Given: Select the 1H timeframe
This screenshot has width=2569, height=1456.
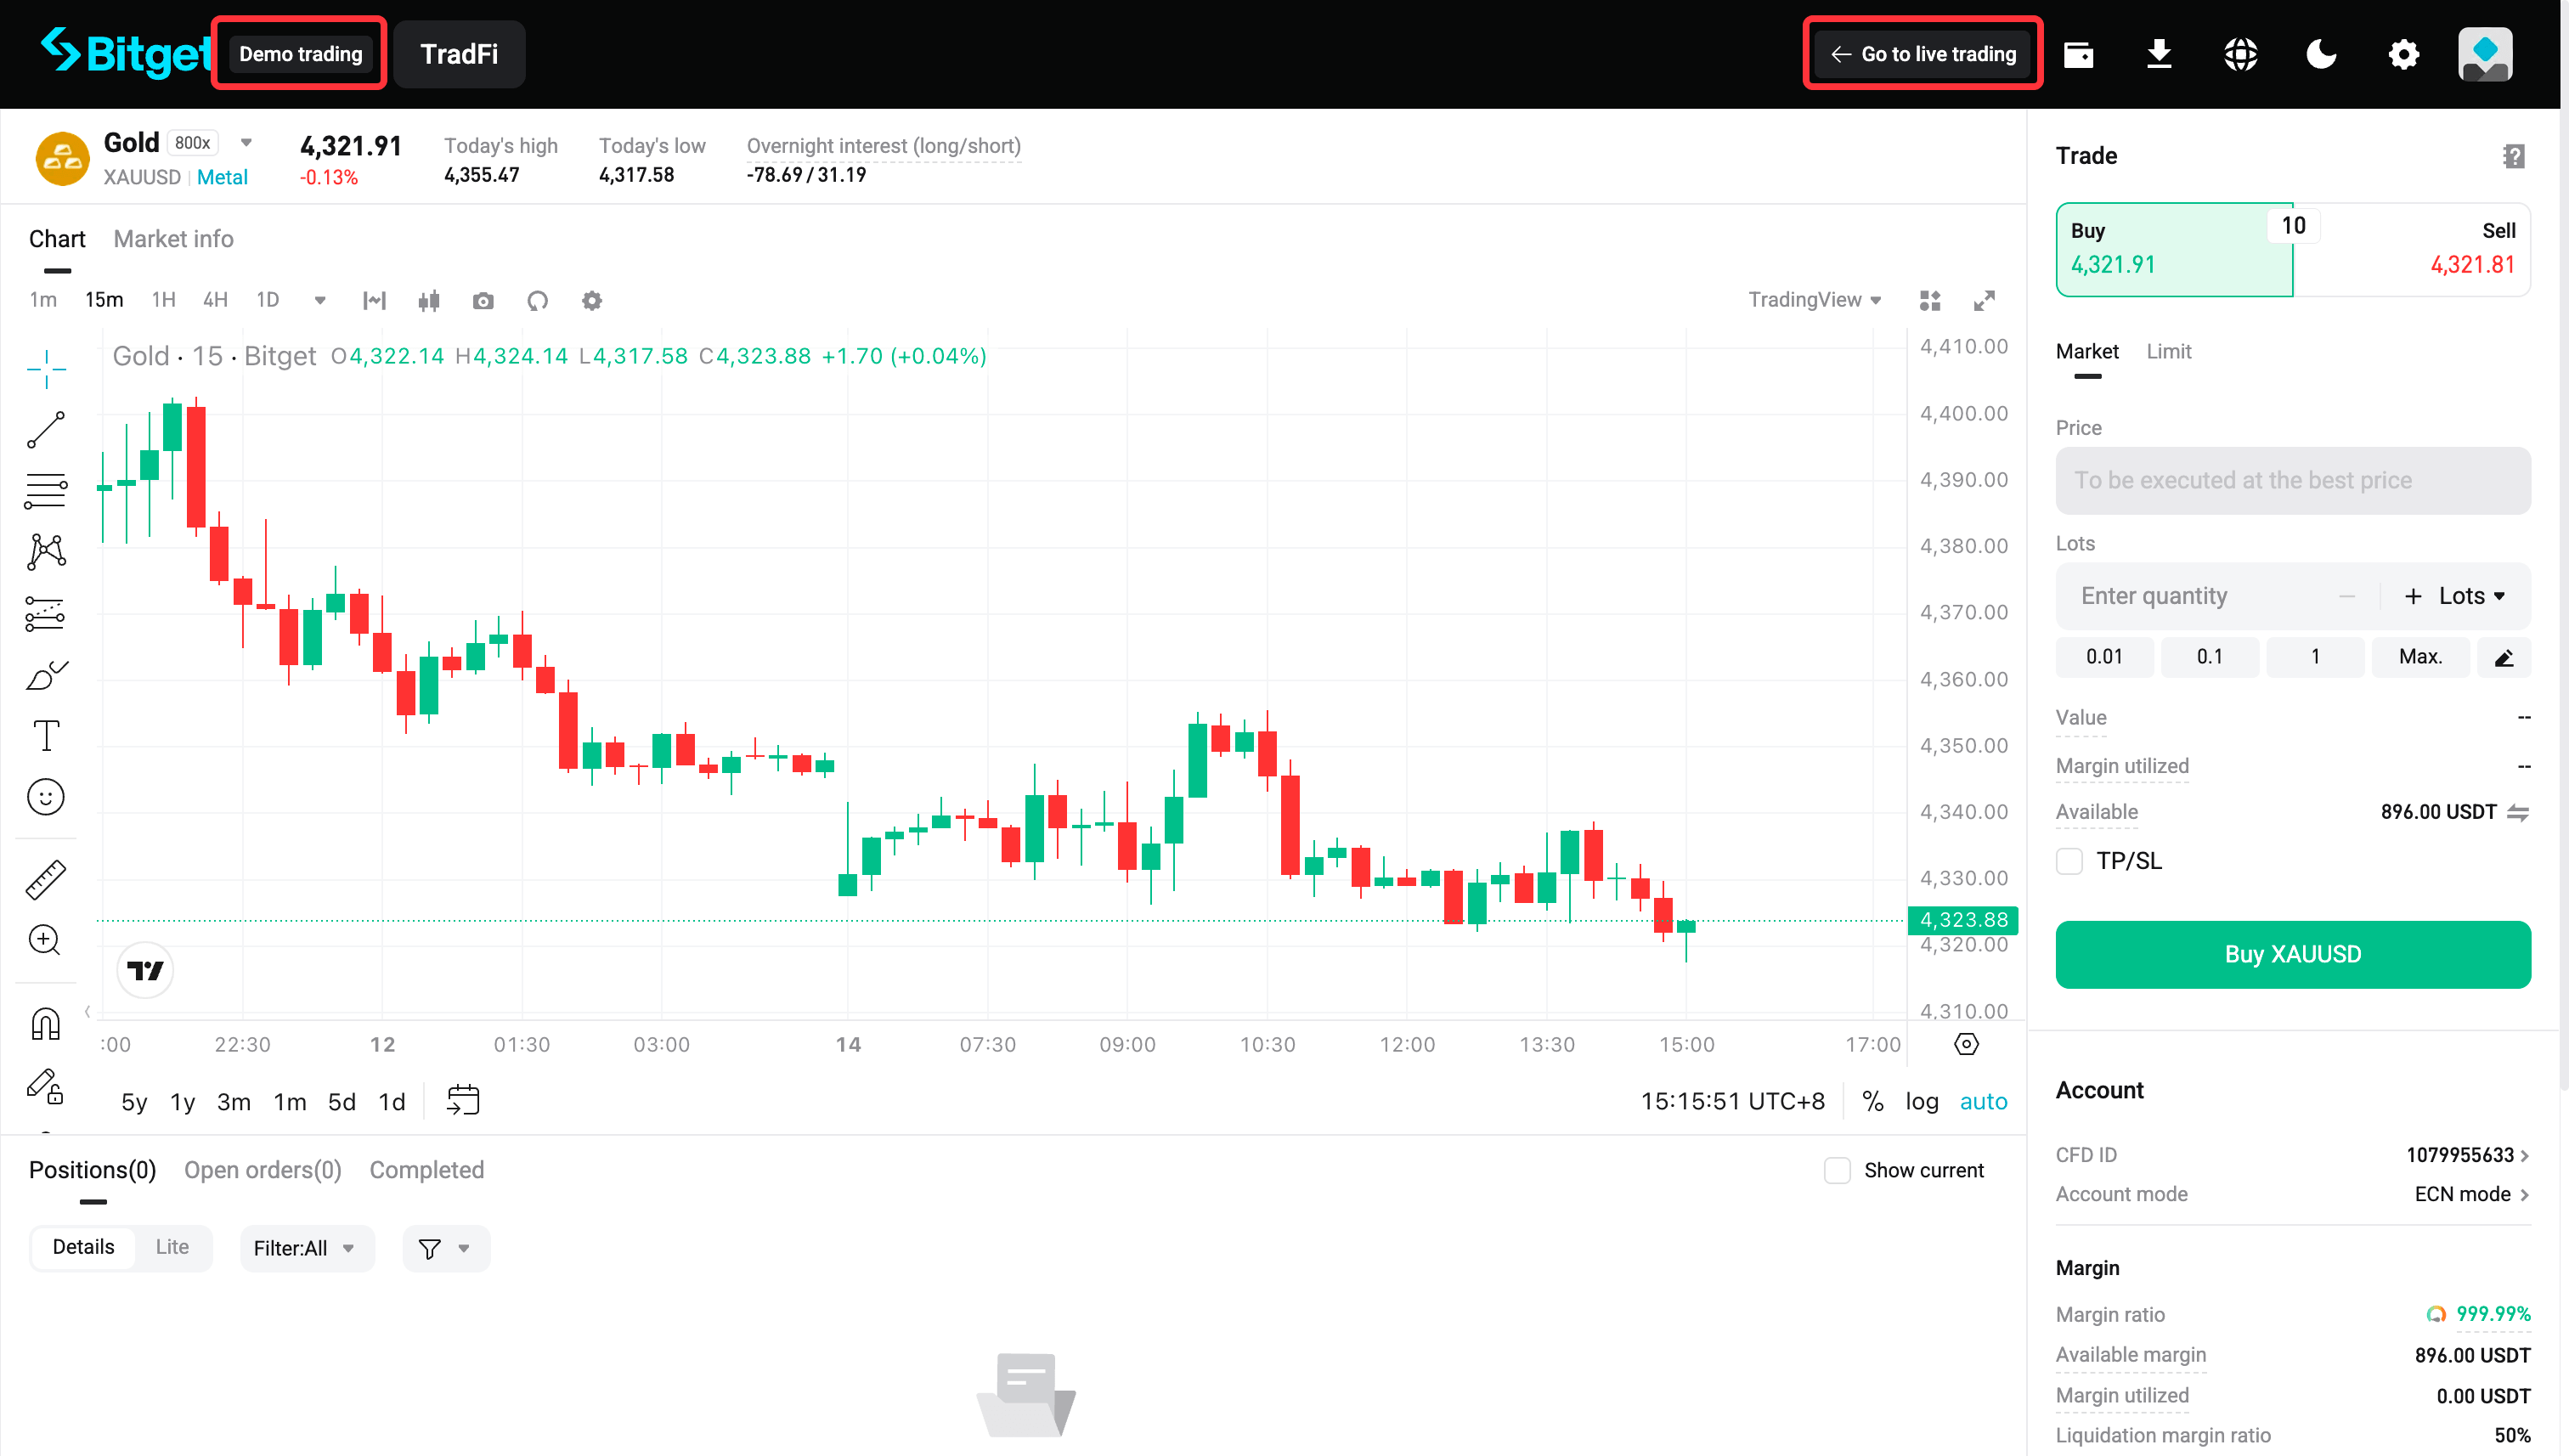Looking at the screenshot, I should pyautogui.click(x=163, y=300).
